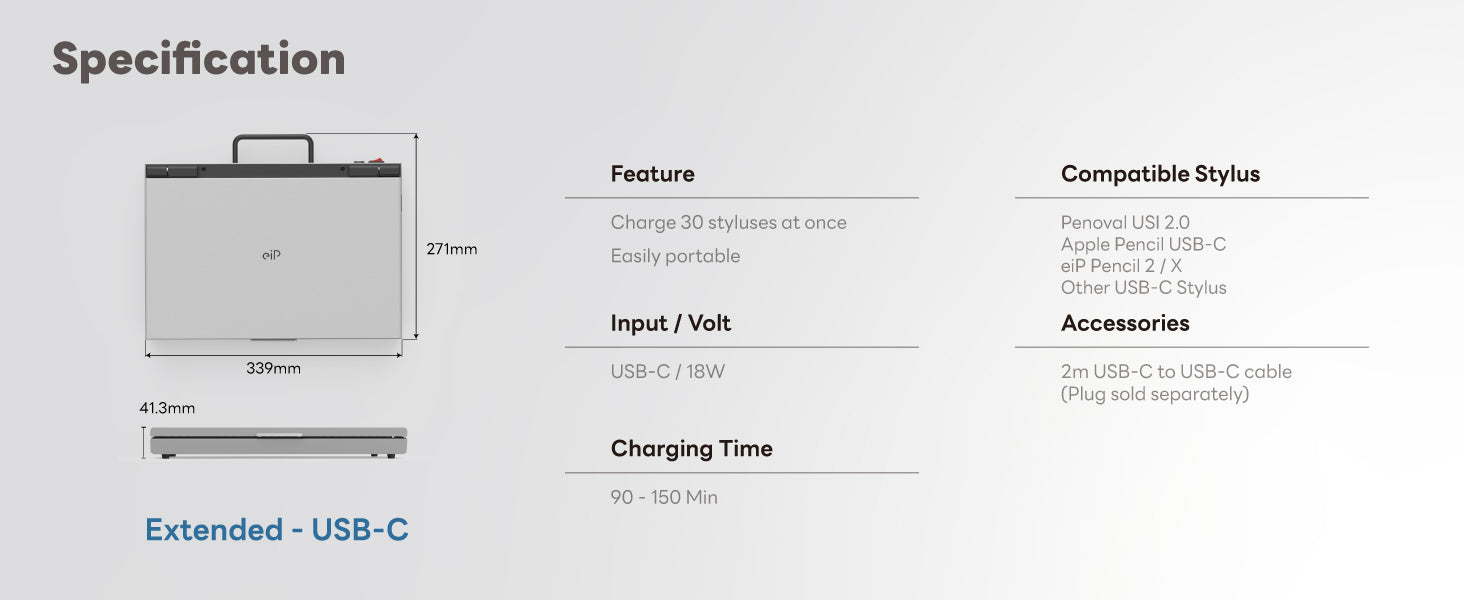Click "Charge 30 styluses at once" text
The height and width of the screenshot is (600, 1464).
[x=728, y=223]
